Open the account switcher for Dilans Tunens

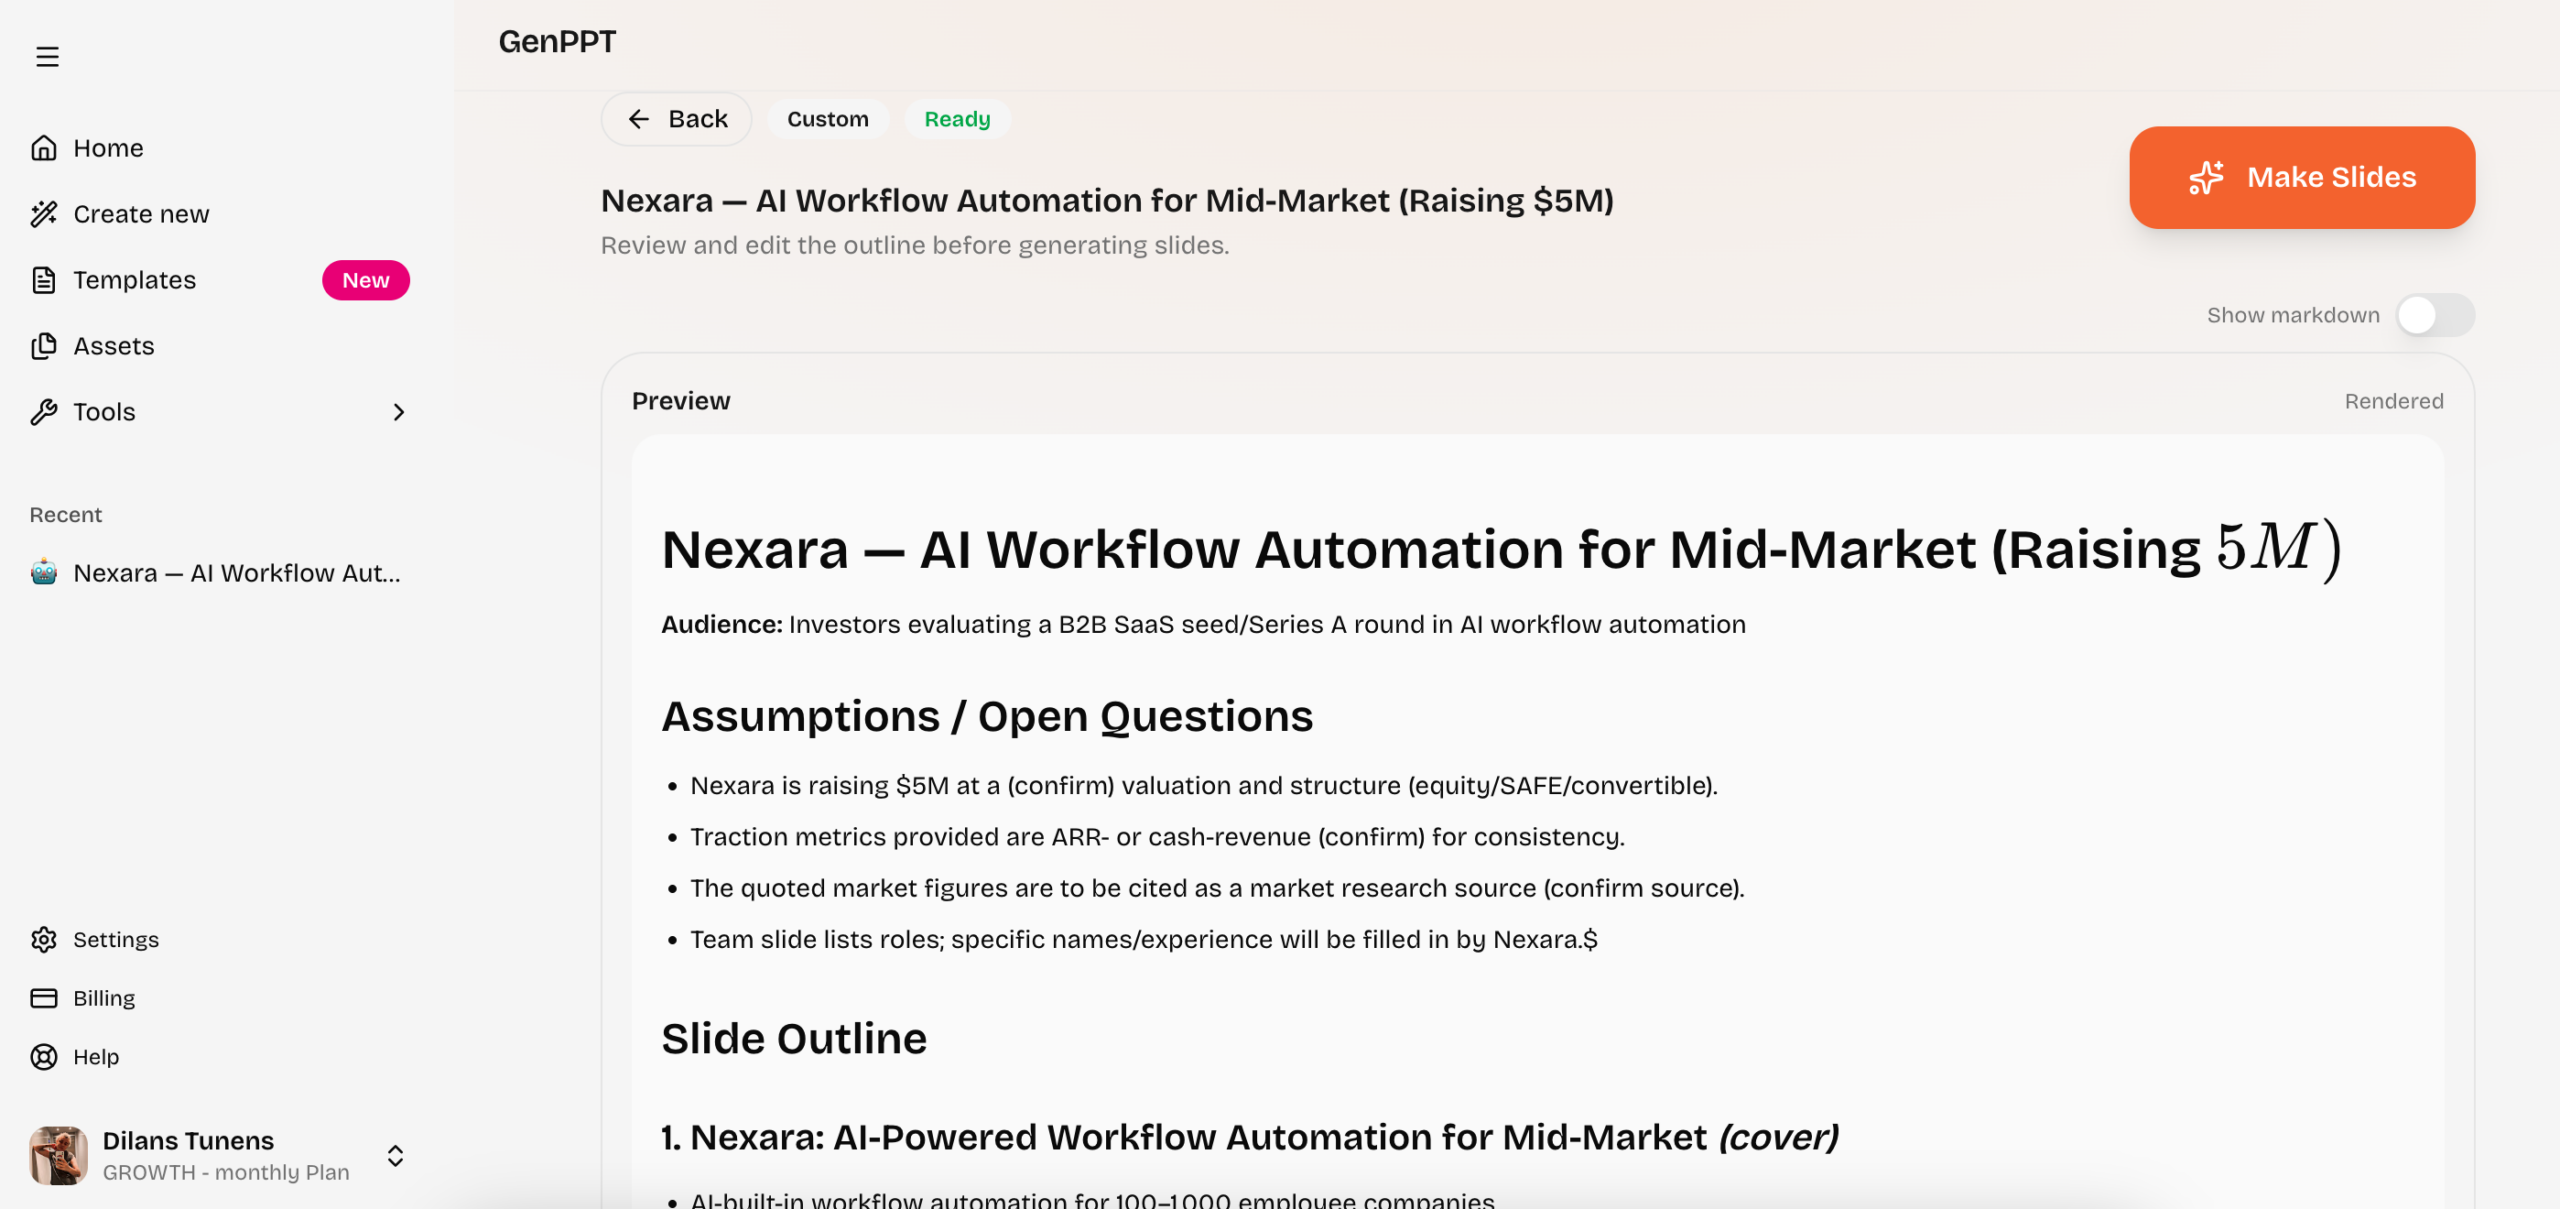pyautogui.click(x=395, y=1156)
